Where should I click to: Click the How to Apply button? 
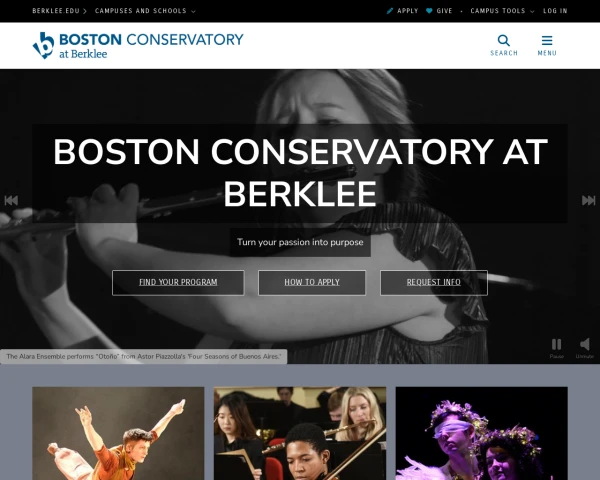coord(312,282)
